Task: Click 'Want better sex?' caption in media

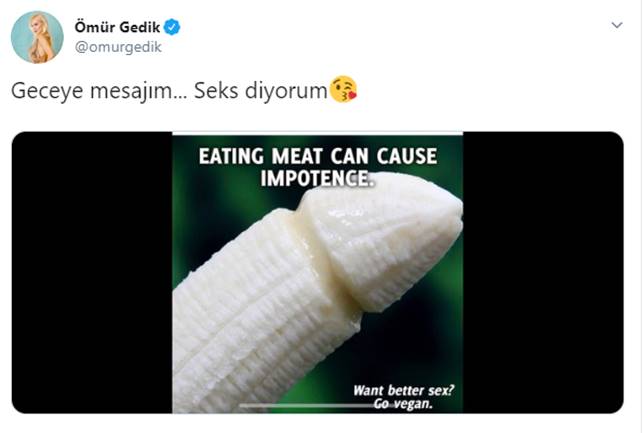Action: 404,390
